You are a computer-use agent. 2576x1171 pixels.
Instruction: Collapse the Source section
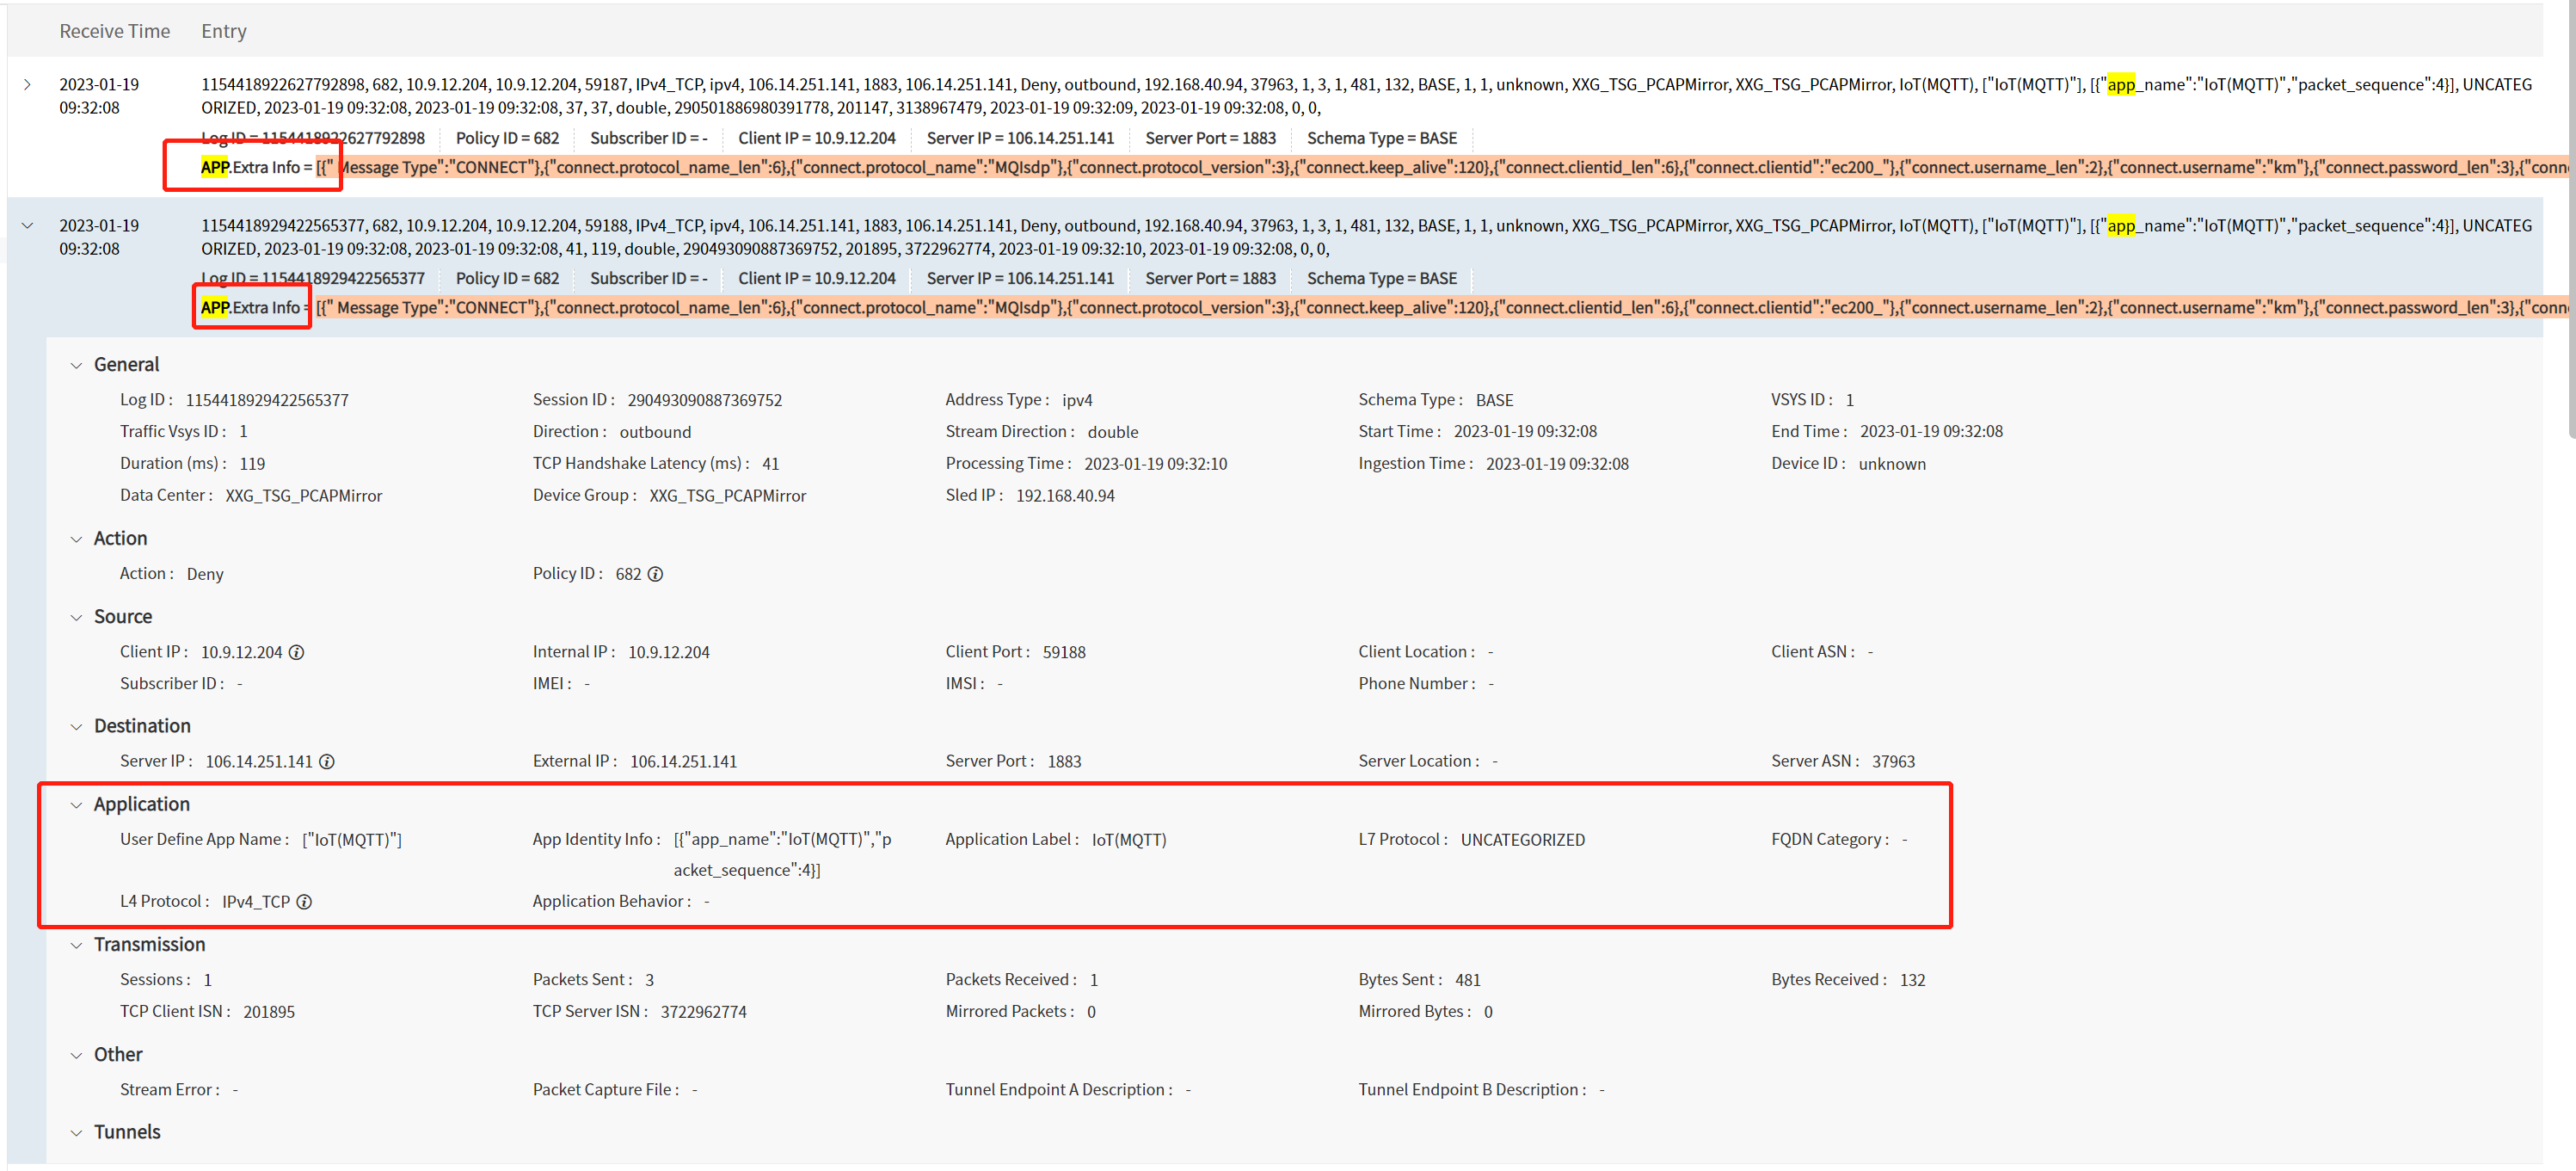(x=76, y=618)
